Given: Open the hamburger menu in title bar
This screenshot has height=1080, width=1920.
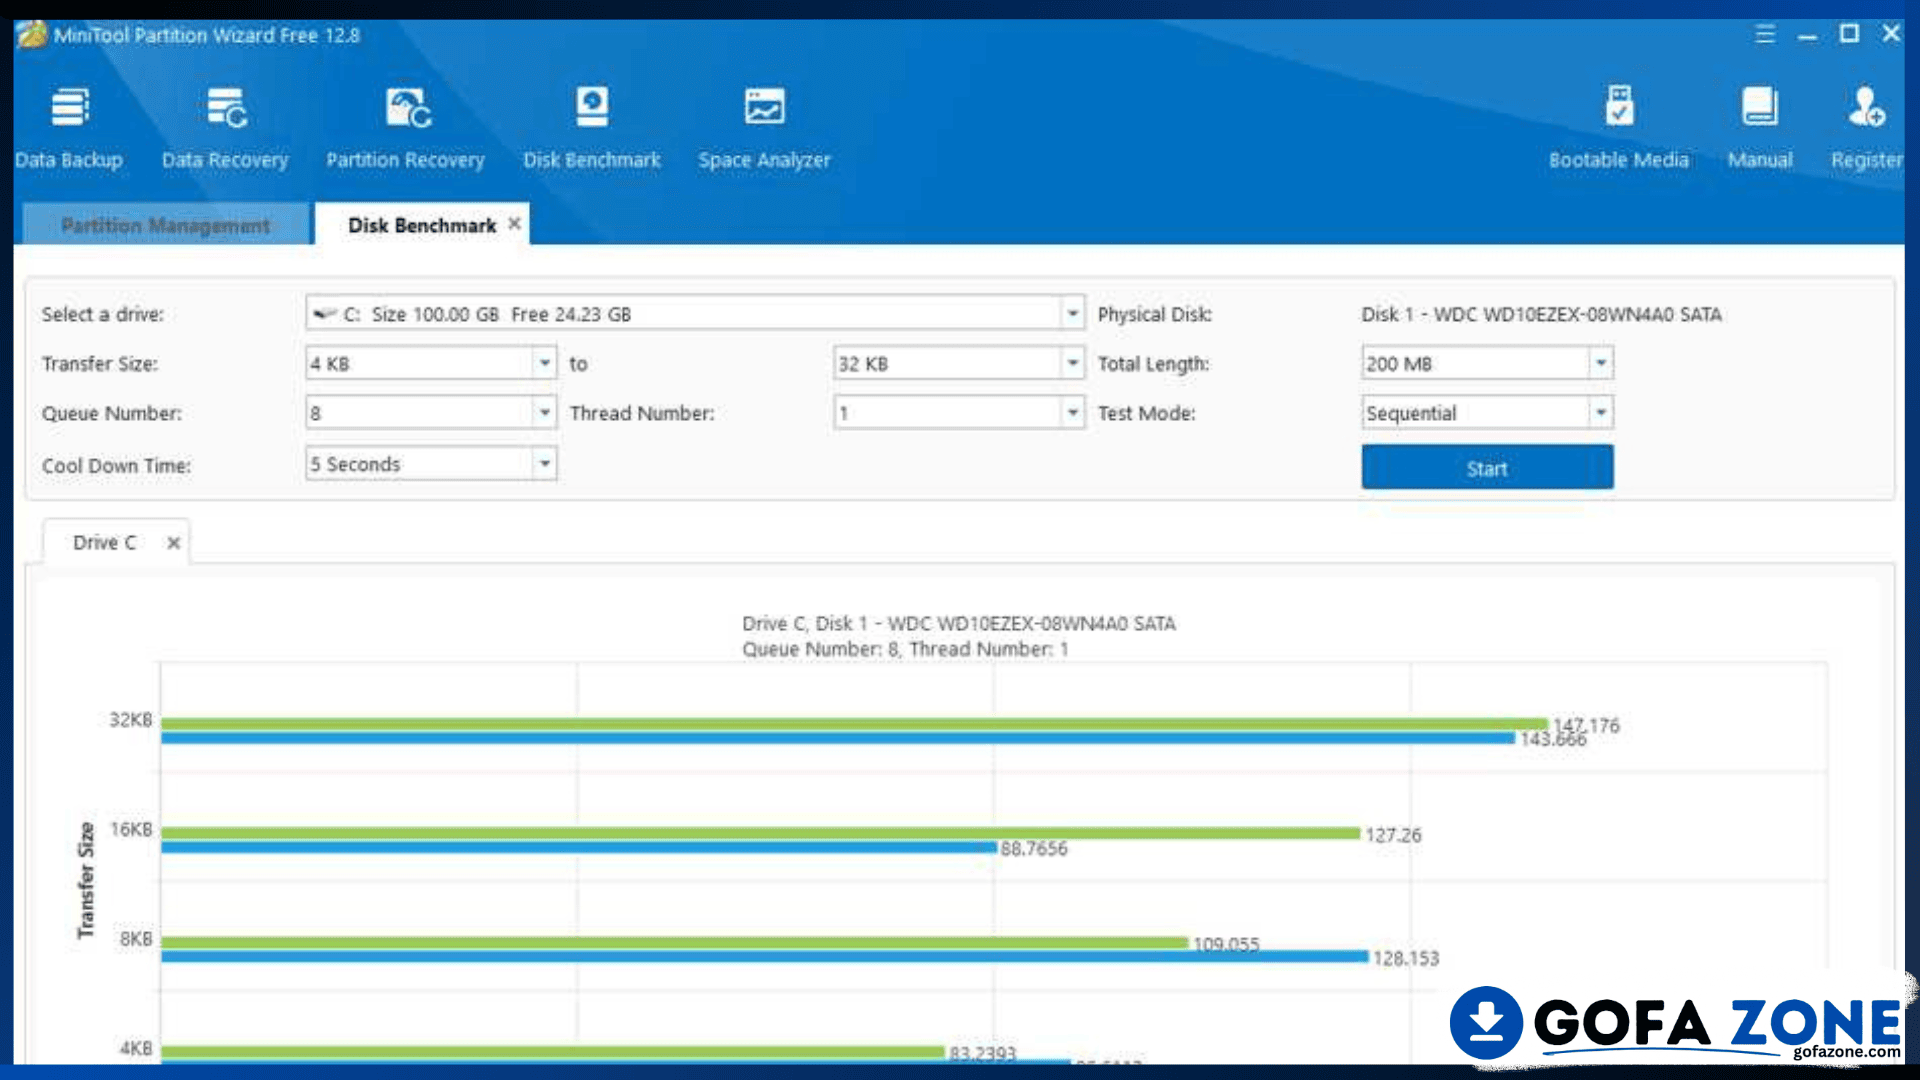Looking at the screenshot, I should 1765,34.
